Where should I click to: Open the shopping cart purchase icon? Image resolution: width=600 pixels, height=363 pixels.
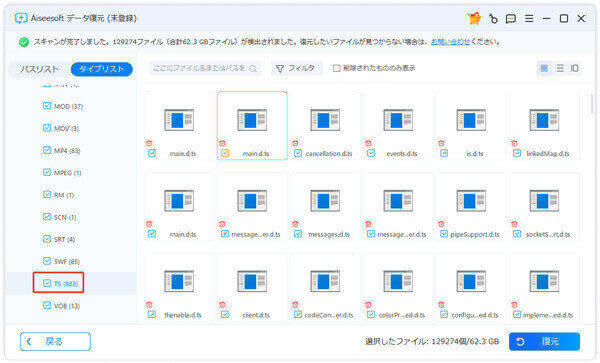click(474, 18)
